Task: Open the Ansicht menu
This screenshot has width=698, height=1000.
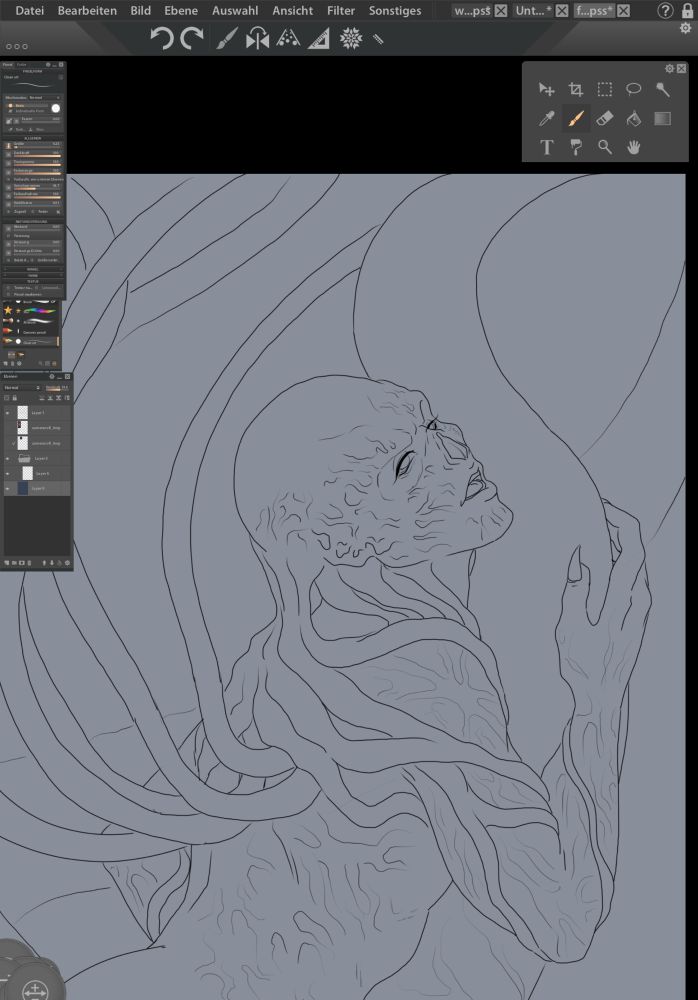Action: [x=292, y=11]
